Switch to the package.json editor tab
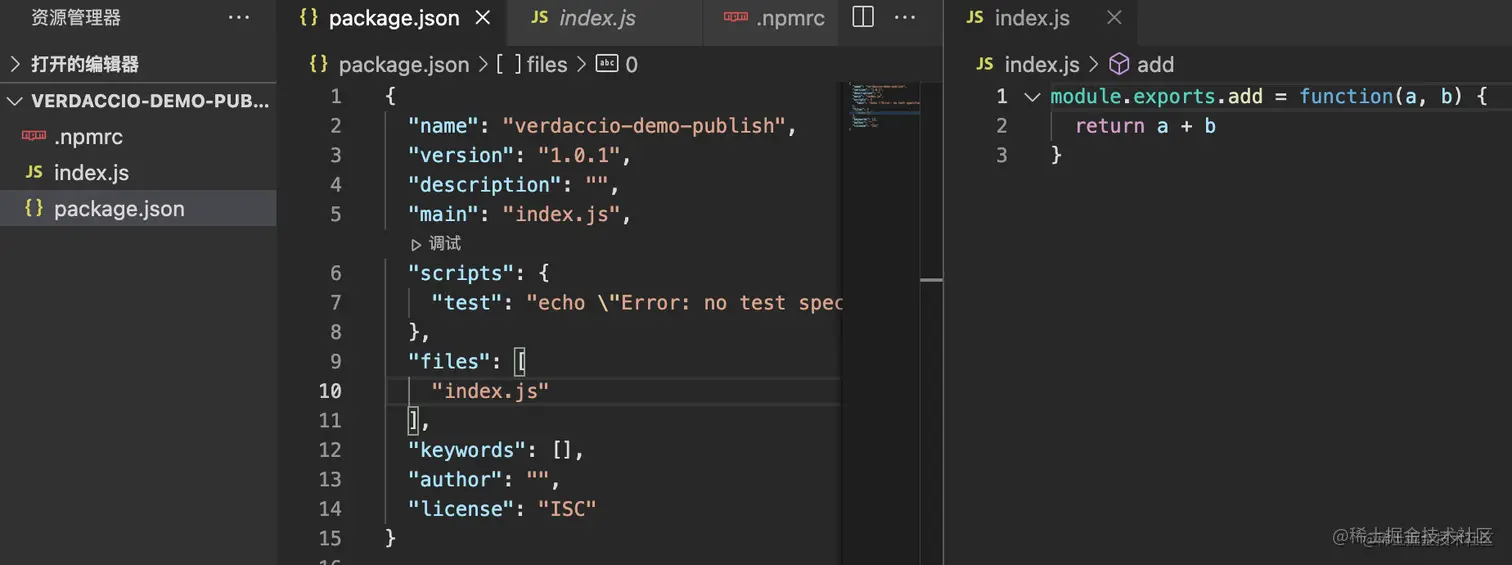Screen dimensions: 1512x565 pos(392,18)
